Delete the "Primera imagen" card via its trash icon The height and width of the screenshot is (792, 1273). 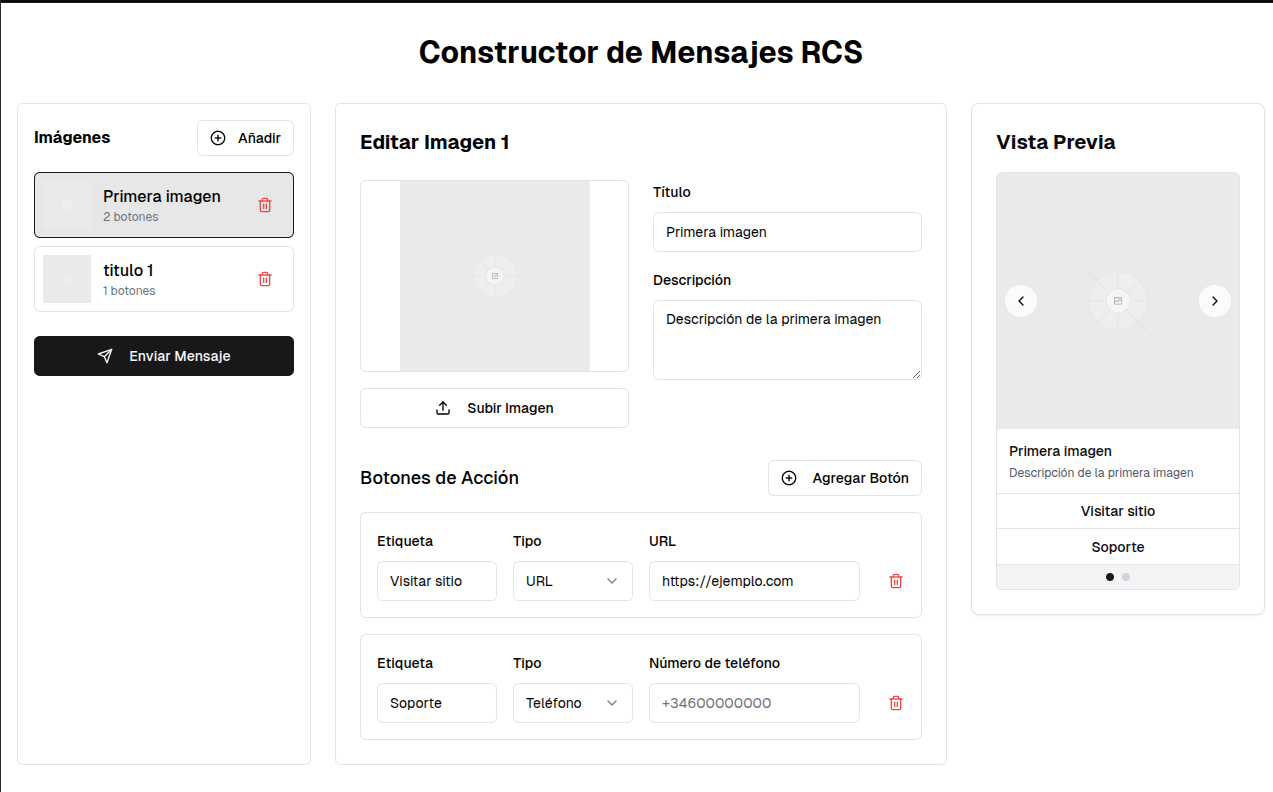[264, 204]
